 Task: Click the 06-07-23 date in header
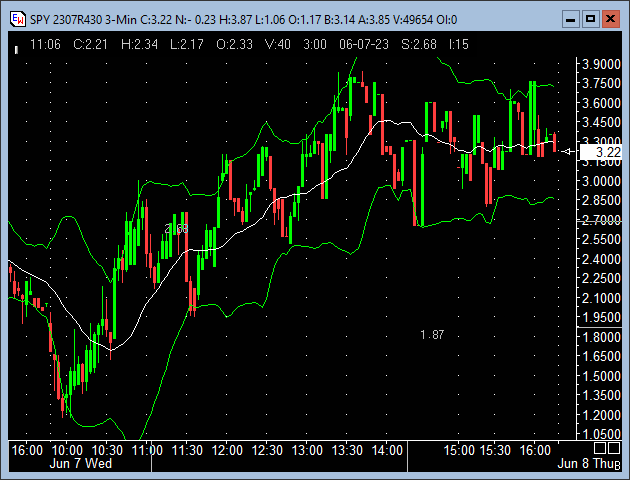[364, 44]
